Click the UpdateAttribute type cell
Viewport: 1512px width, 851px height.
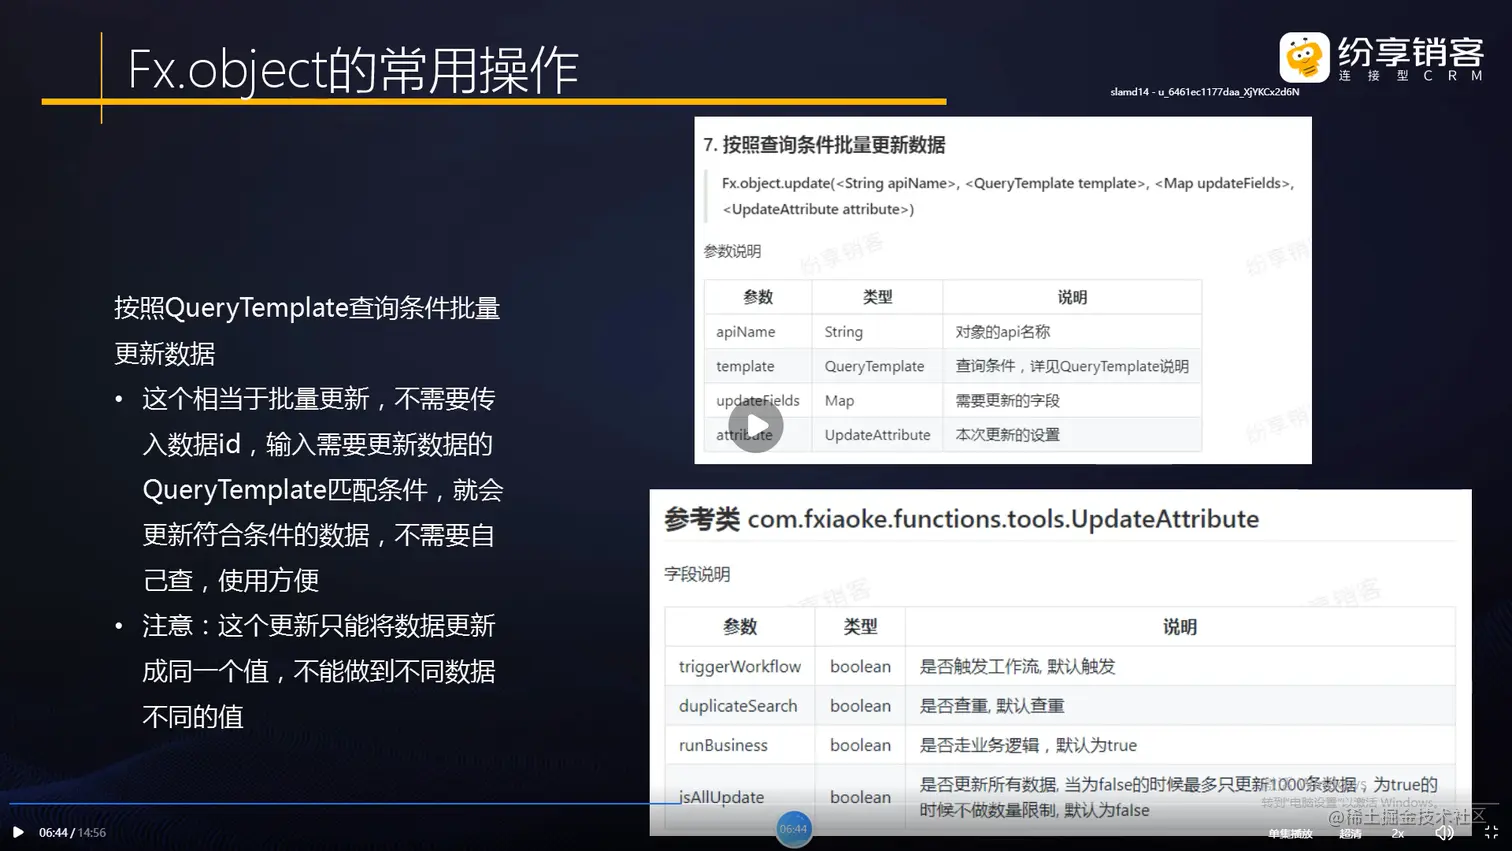[877, 434]
